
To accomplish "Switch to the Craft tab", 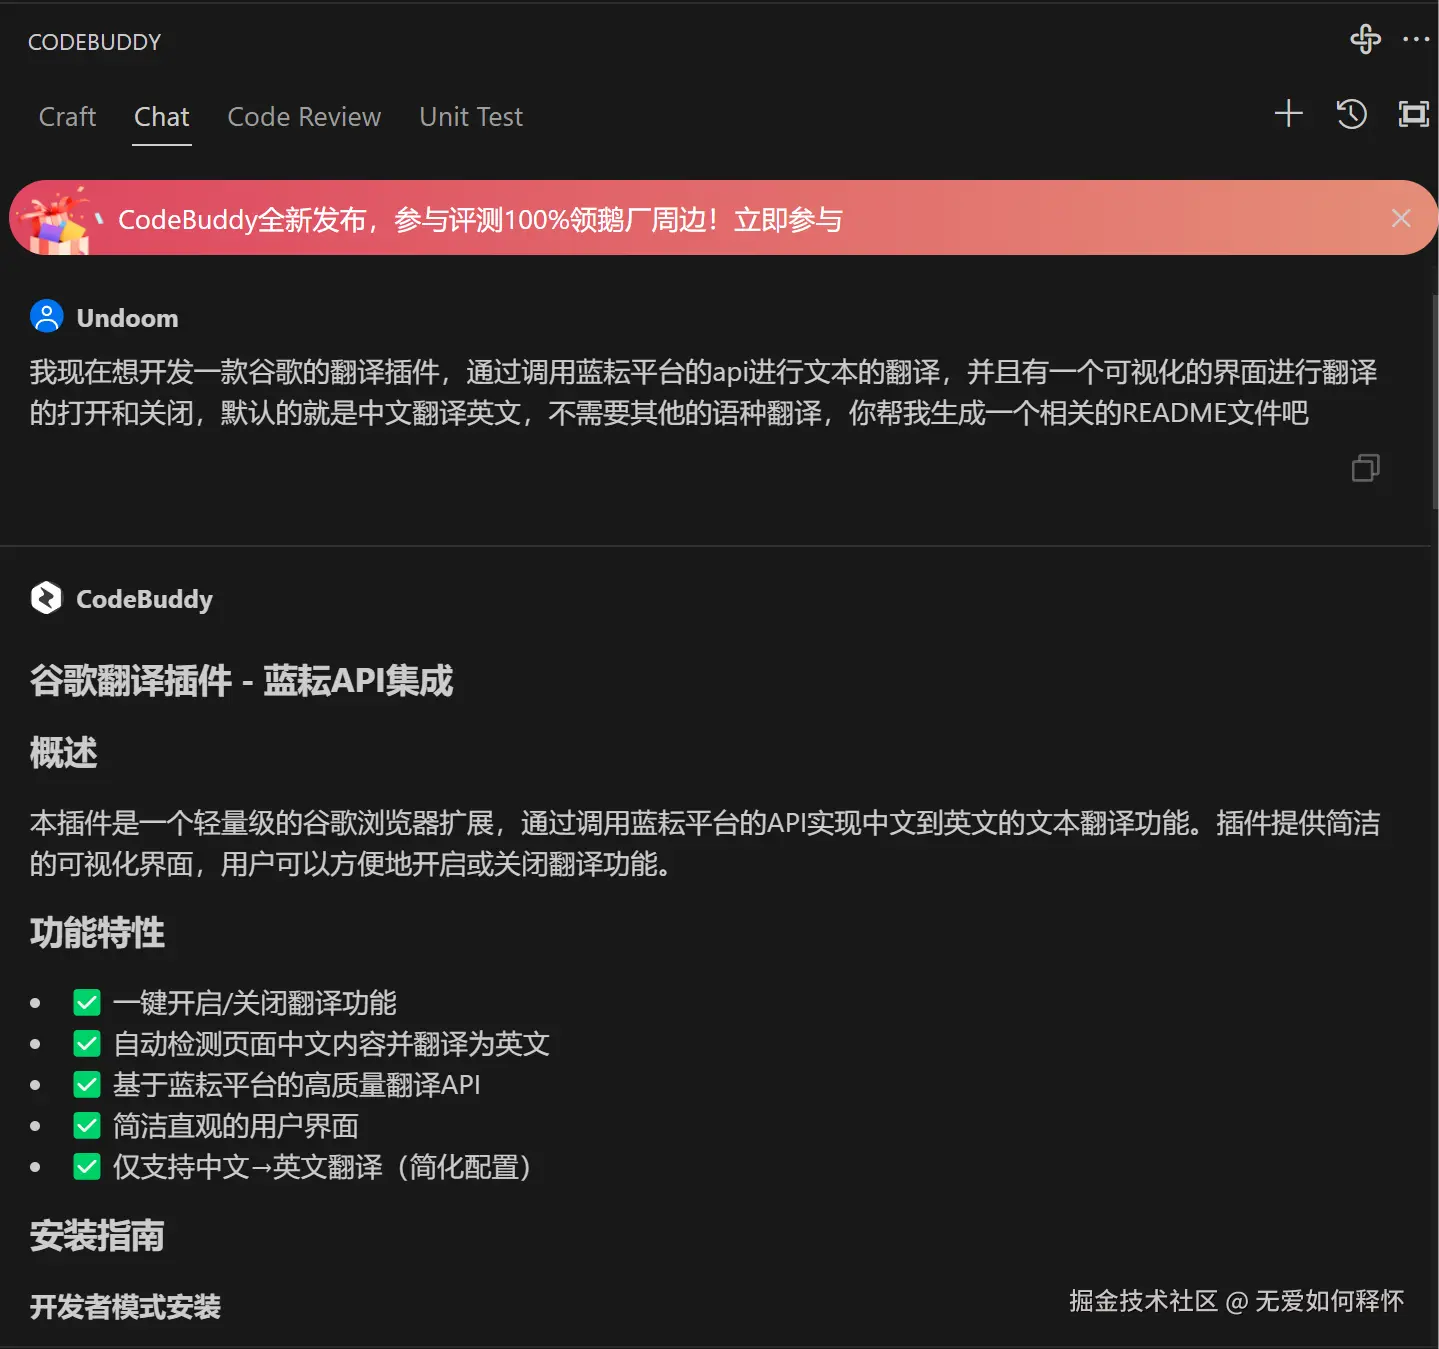I will coord(67,117).
